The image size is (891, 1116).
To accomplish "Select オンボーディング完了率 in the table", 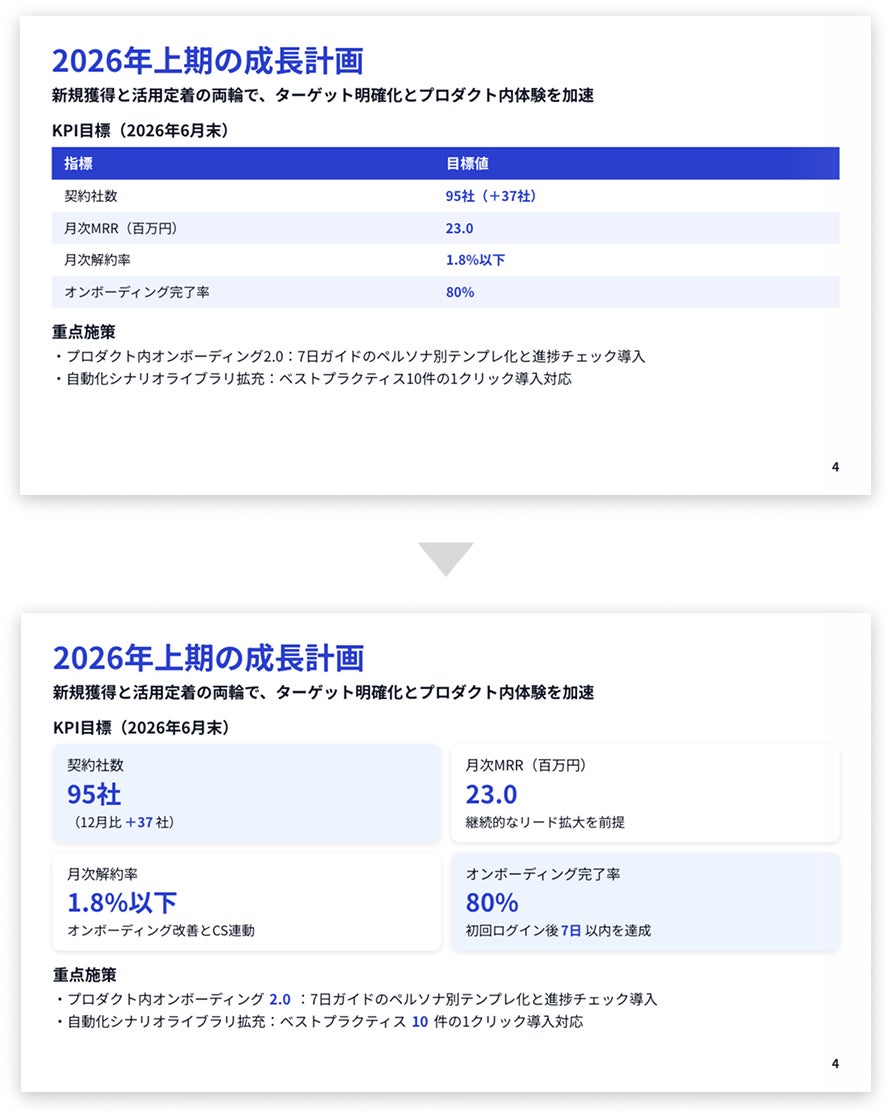I will pos(137,292).
